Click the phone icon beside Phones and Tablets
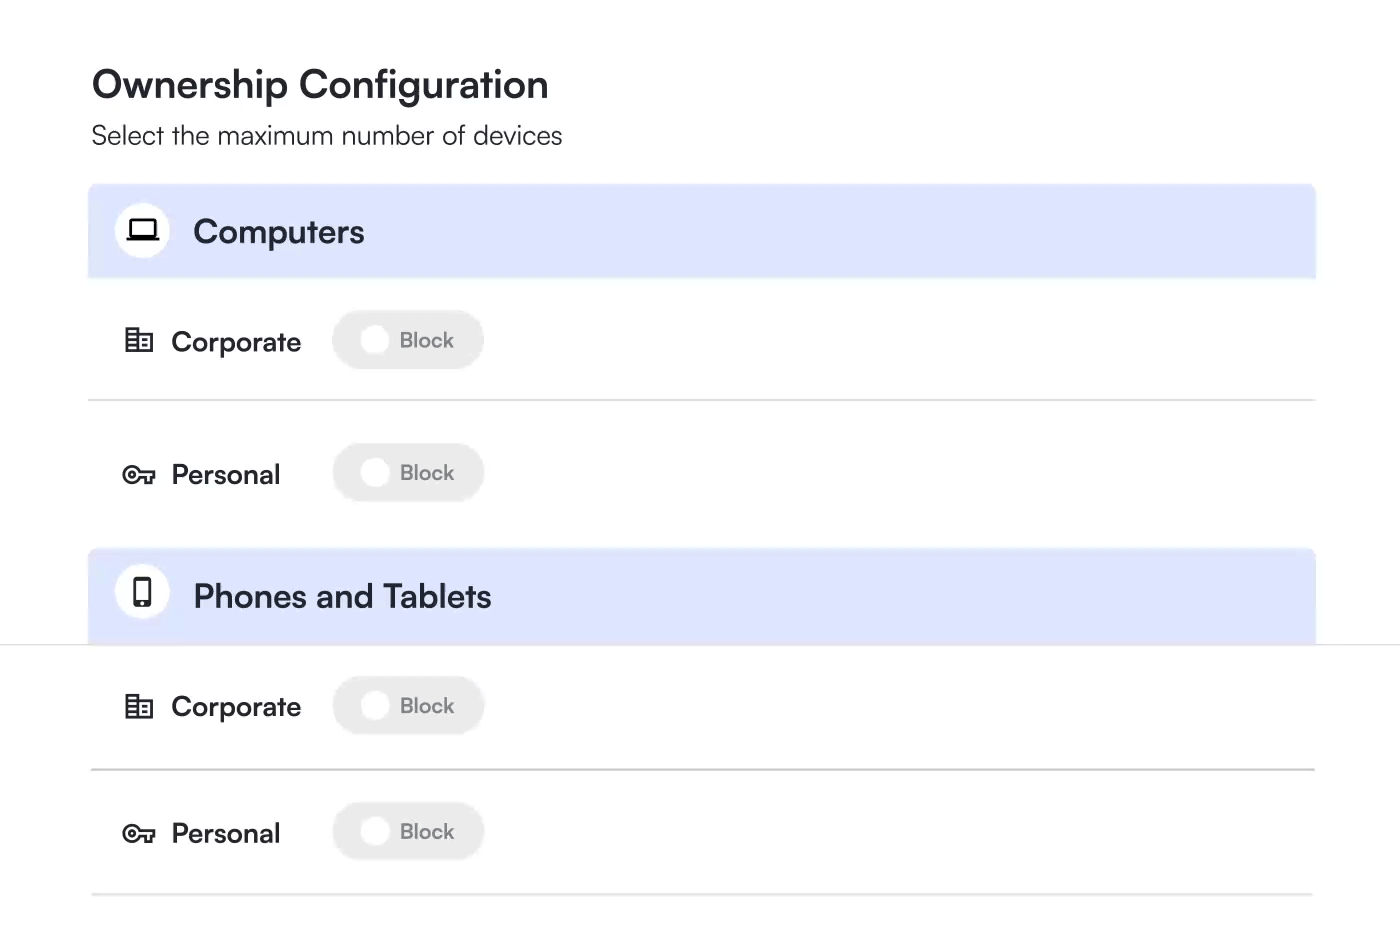The height and width of the screenshot is (930, 1400). (142, 592)
